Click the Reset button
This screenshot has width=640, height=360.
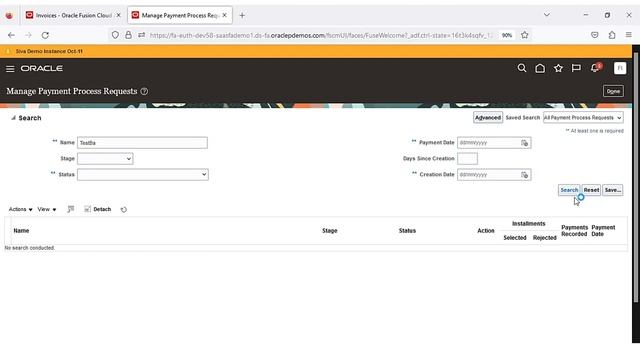click(591, 190)
